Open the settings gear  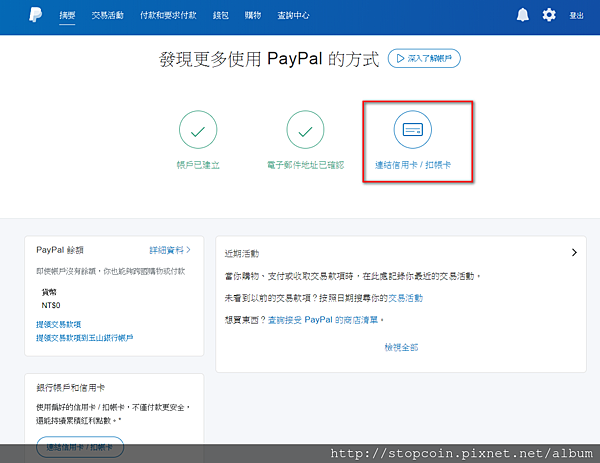(549, 15)
